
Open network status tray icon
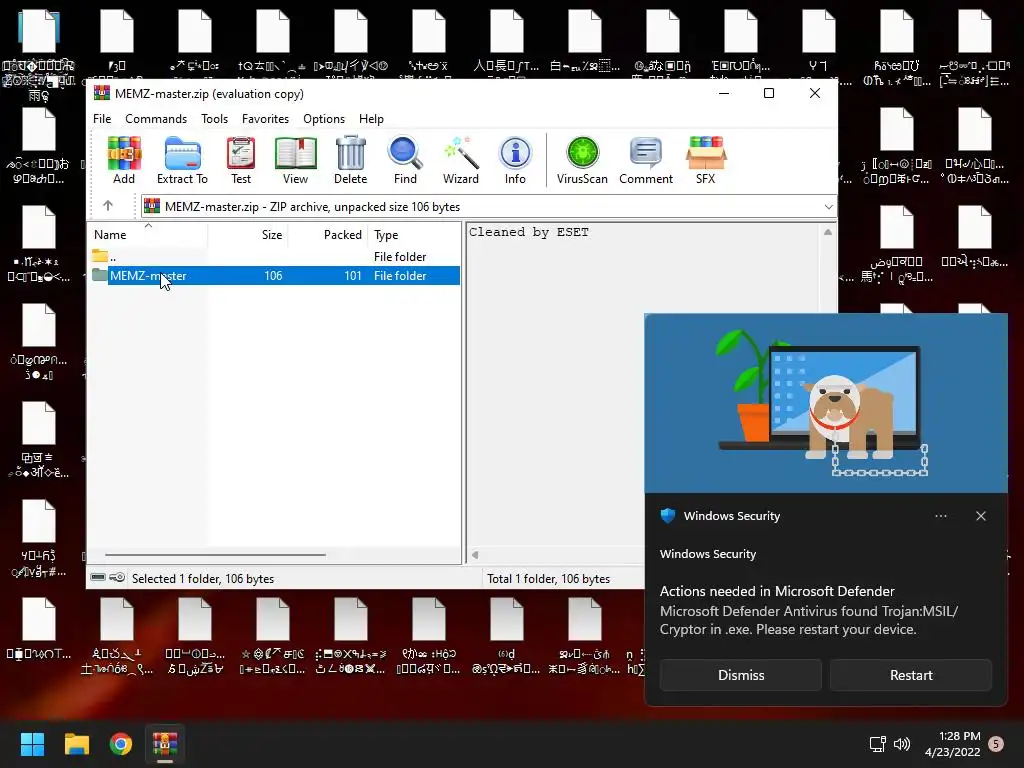coord(877,744)
